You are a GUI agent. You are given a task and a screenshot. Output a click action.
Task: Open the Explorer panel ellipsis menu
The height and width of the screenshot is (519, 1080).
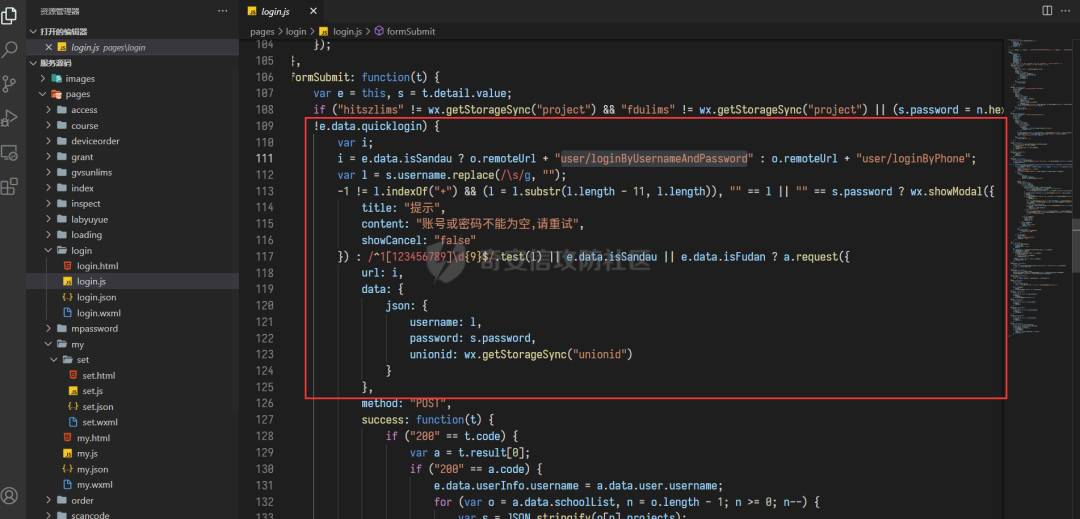click(222, 11)
